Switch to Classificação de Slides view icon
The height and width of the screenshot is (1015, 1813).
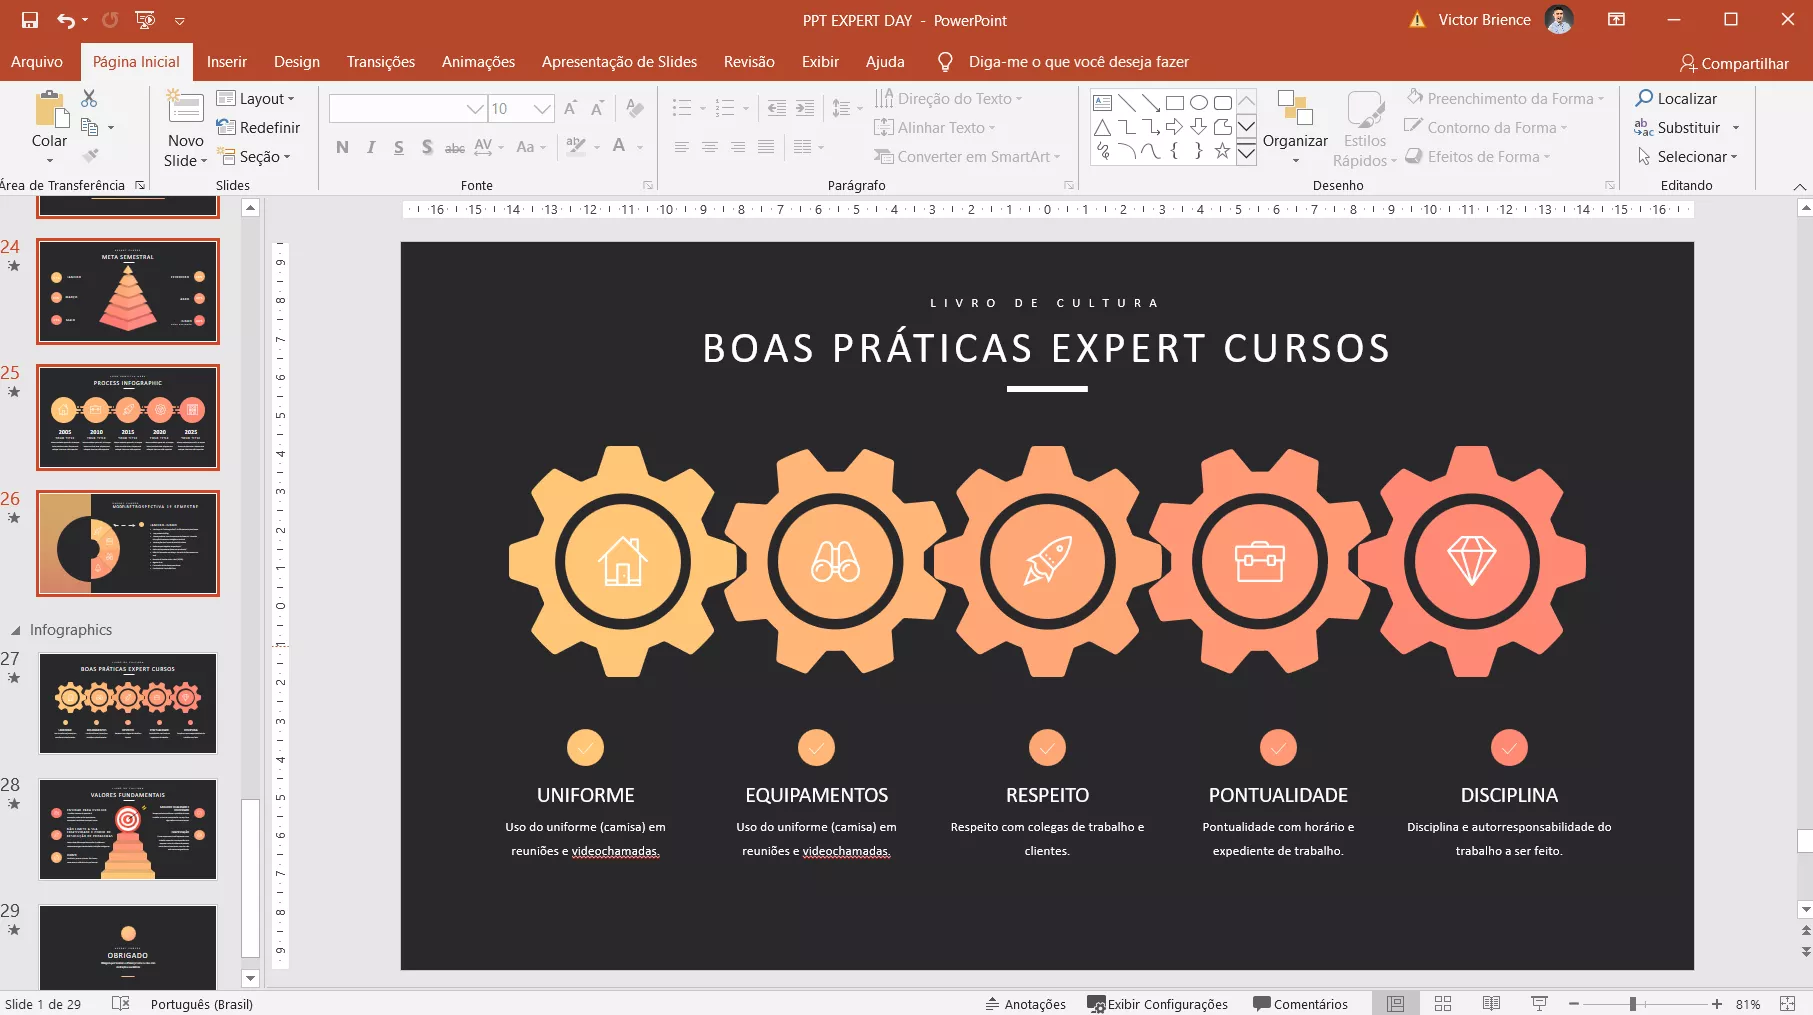(1443, 1003)
